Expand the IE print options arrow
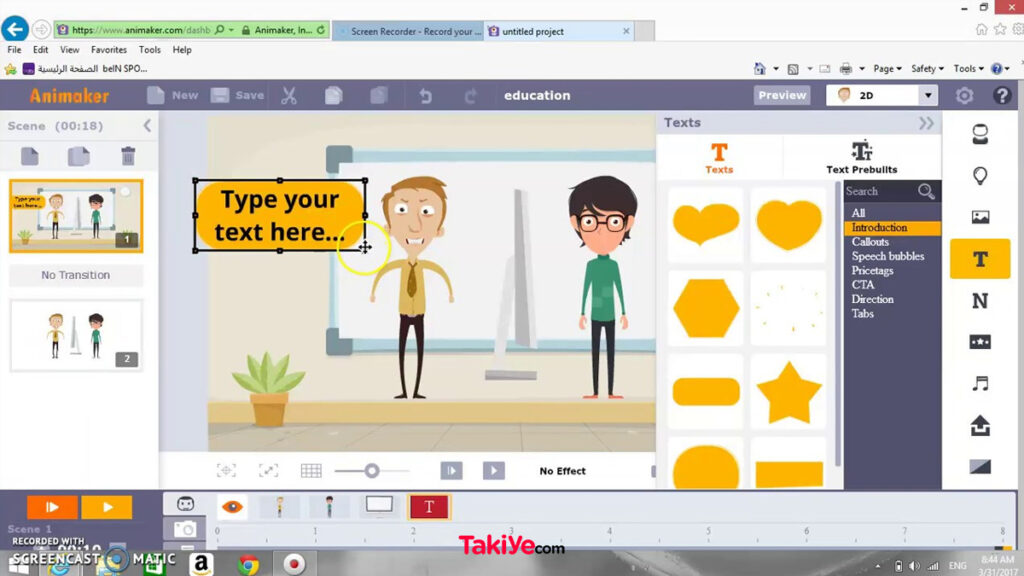The width and height of the screenshot is (1024, 576). tap(861, 69)
